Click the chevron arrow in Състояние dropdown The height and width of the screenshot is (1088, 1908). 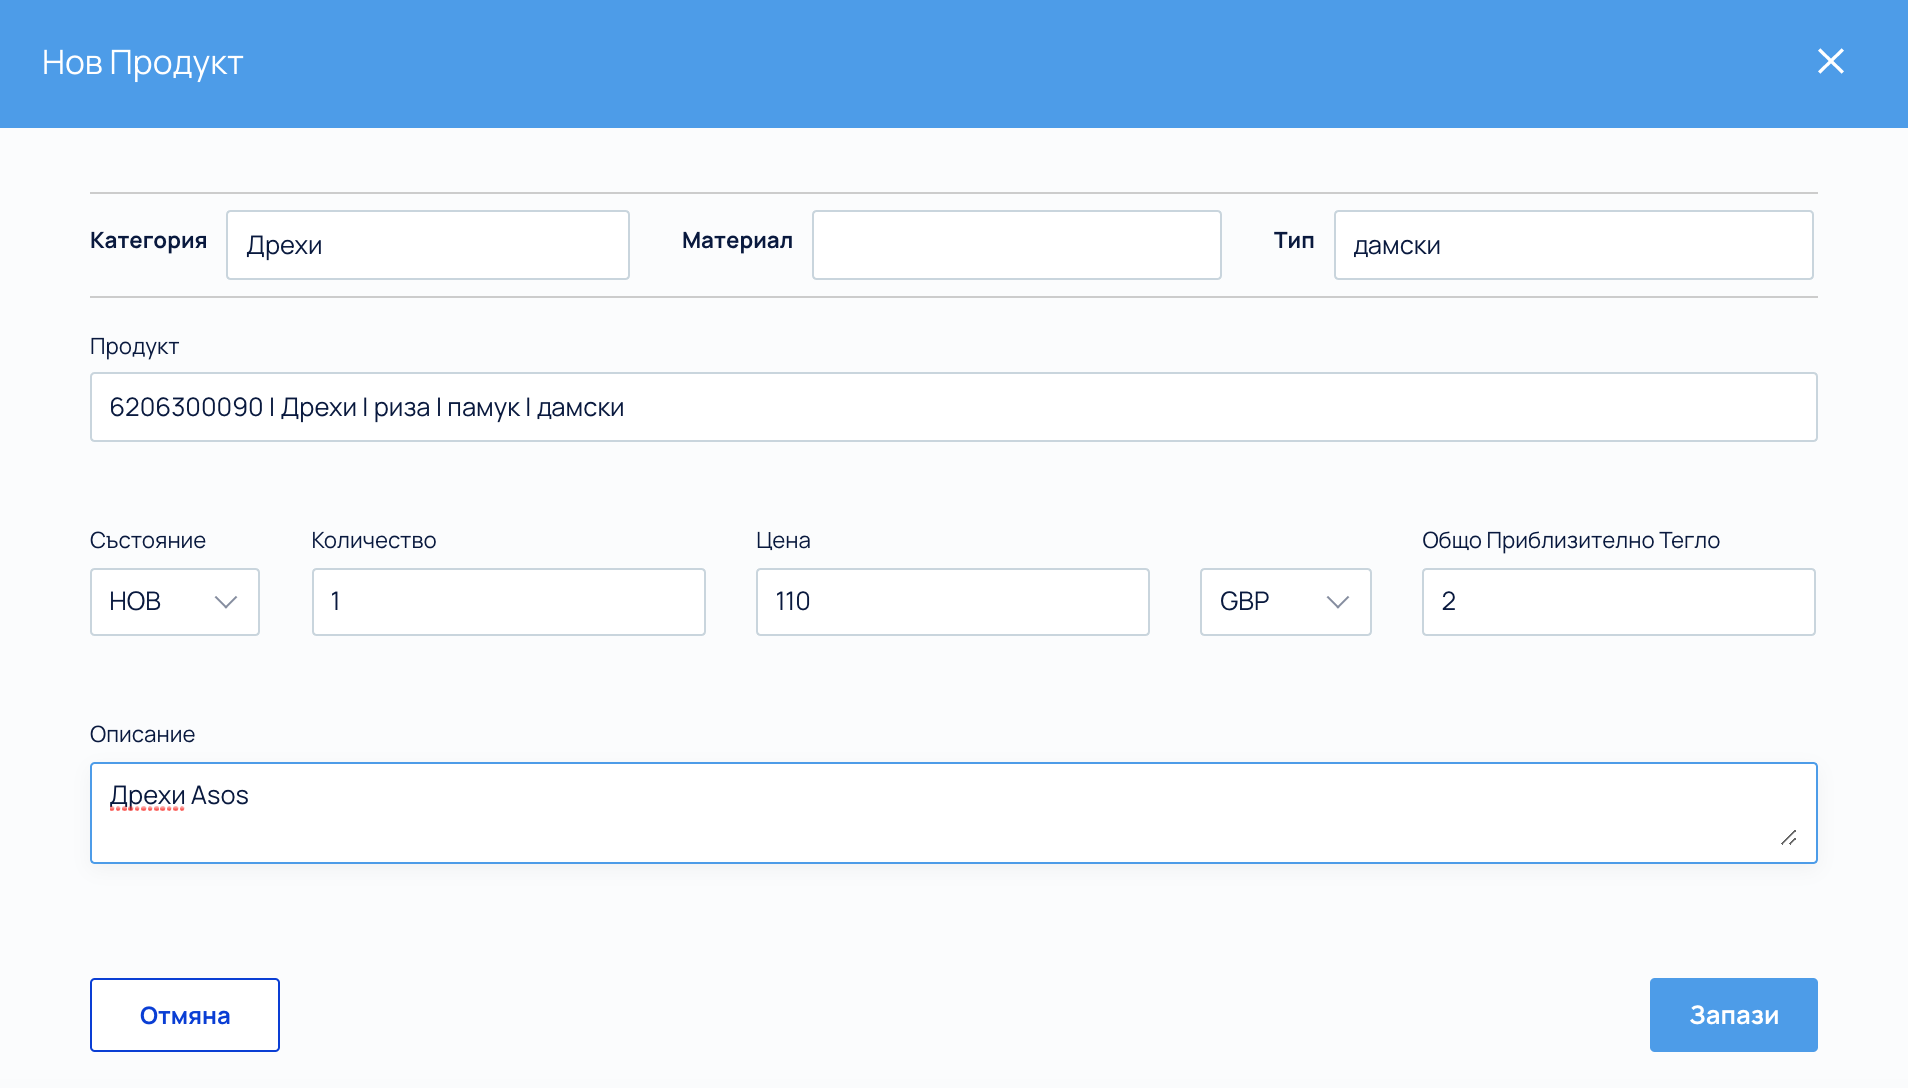pos(226,602)
